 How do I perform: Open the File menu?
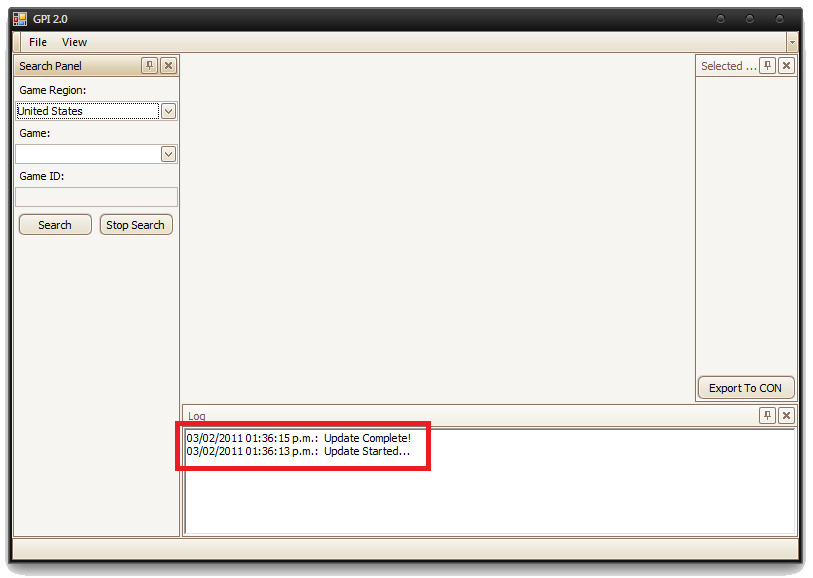(x=38, y=42)
